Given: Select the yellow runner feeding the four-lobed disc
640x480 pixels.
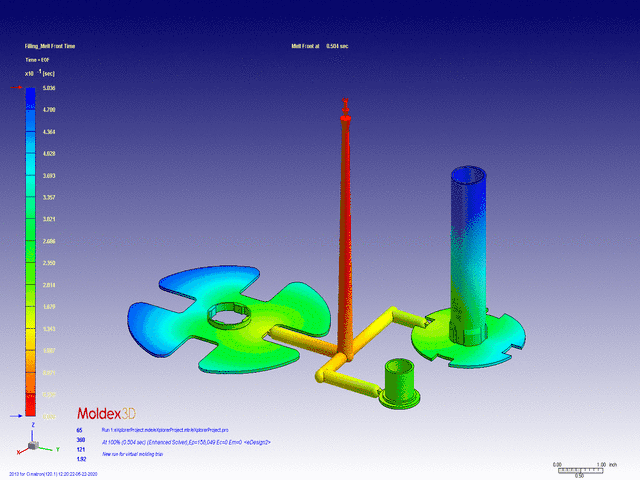Looking at the screenshot, I should (302, 339).
